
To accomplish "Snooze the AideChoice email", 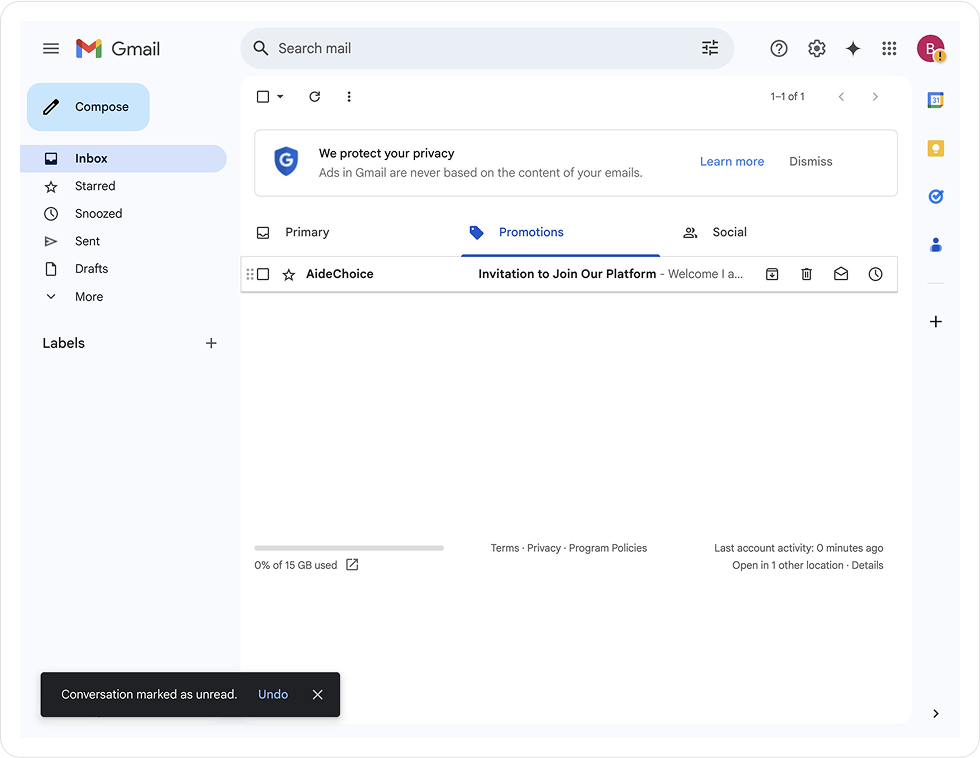I will (x=875, y=274).
